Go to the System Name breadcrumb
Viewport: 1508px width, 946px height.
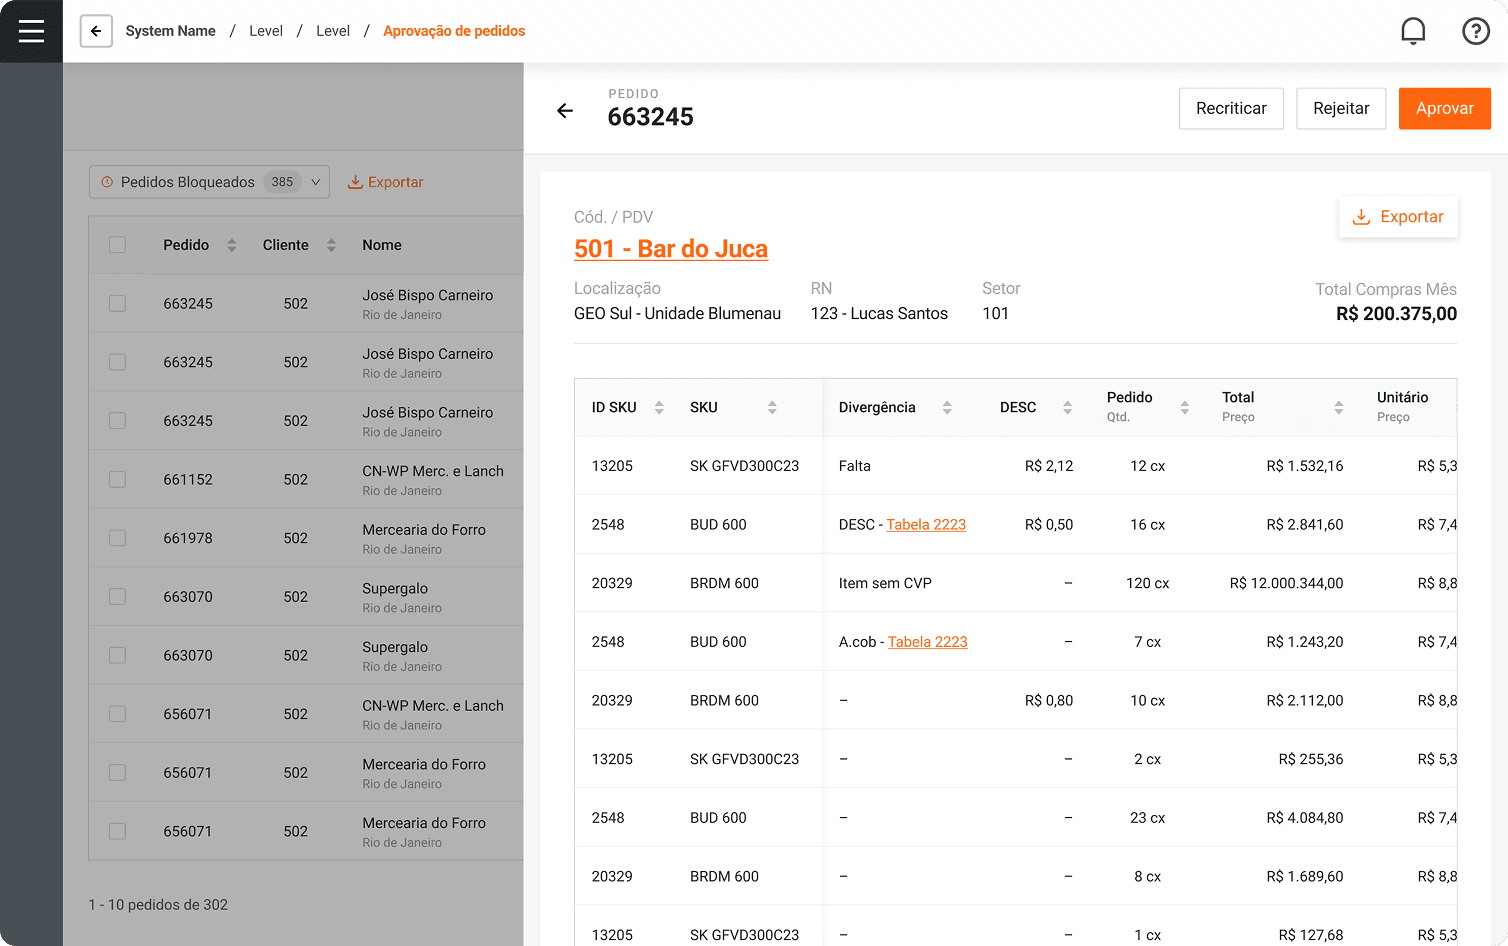tap(170, 31)
